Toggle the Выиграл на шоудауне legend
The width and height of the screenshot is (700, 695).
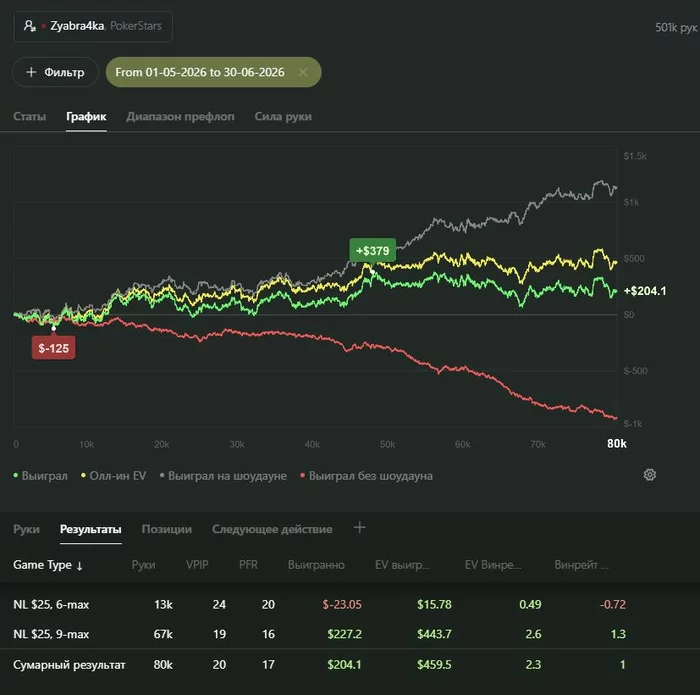point(223,476)
